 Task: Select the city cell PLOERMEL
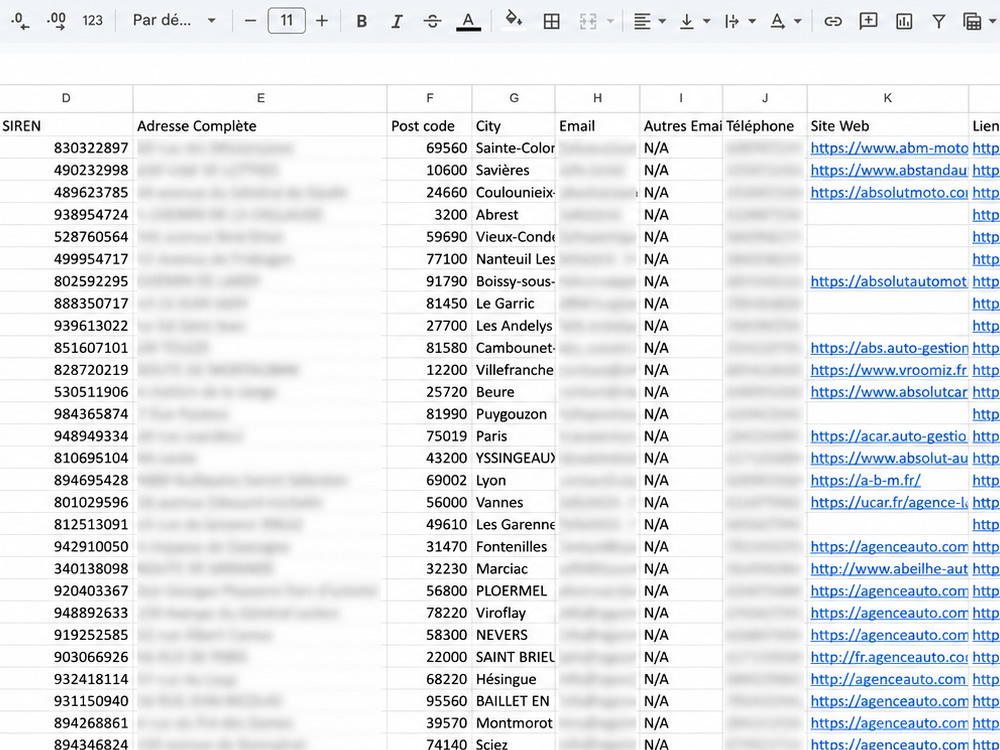[x=514, y=591]
